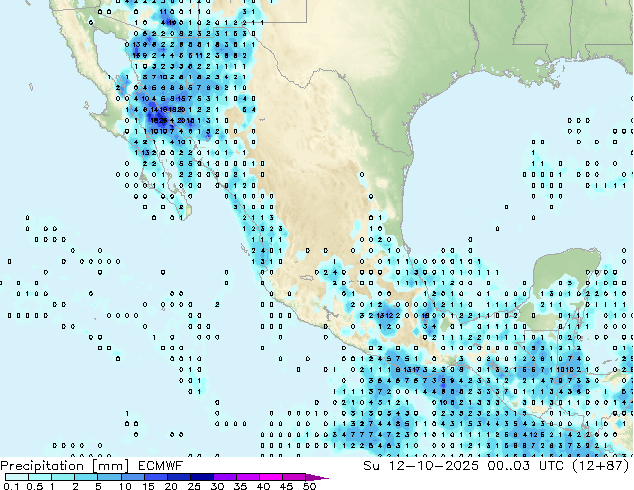This screenshot has height=490, width=634.
Task: Click the 45–50 mm legend color swatch
Action: coord(294,477)
